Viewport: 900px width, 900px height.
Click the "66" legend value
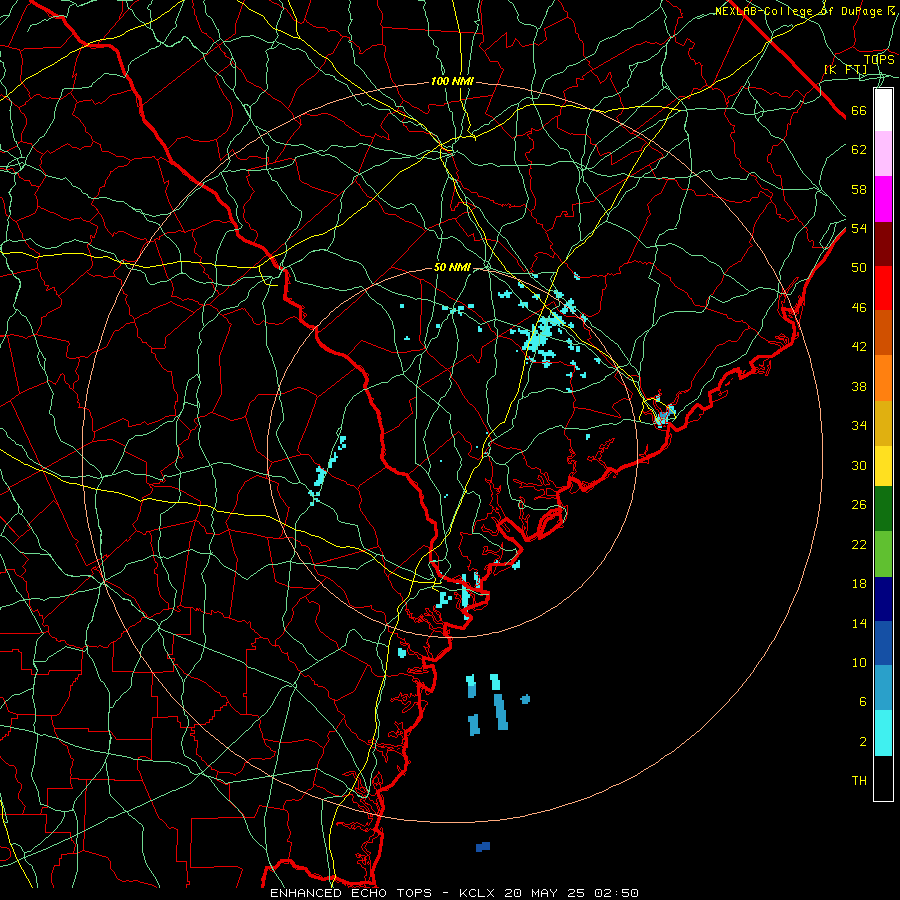[859, 111]
